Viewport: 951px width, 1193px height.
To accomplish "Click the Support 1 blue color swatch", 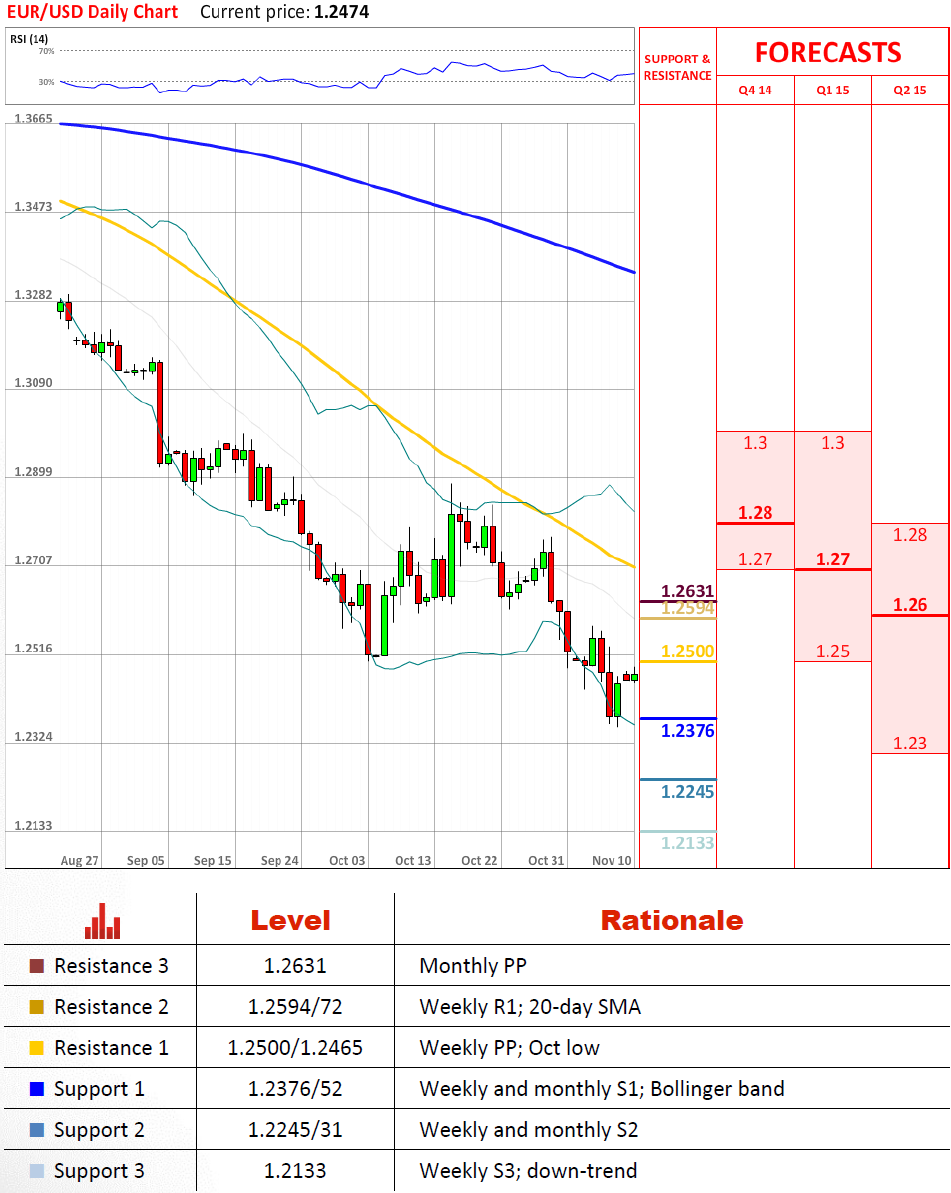I will coord(37,1089).
